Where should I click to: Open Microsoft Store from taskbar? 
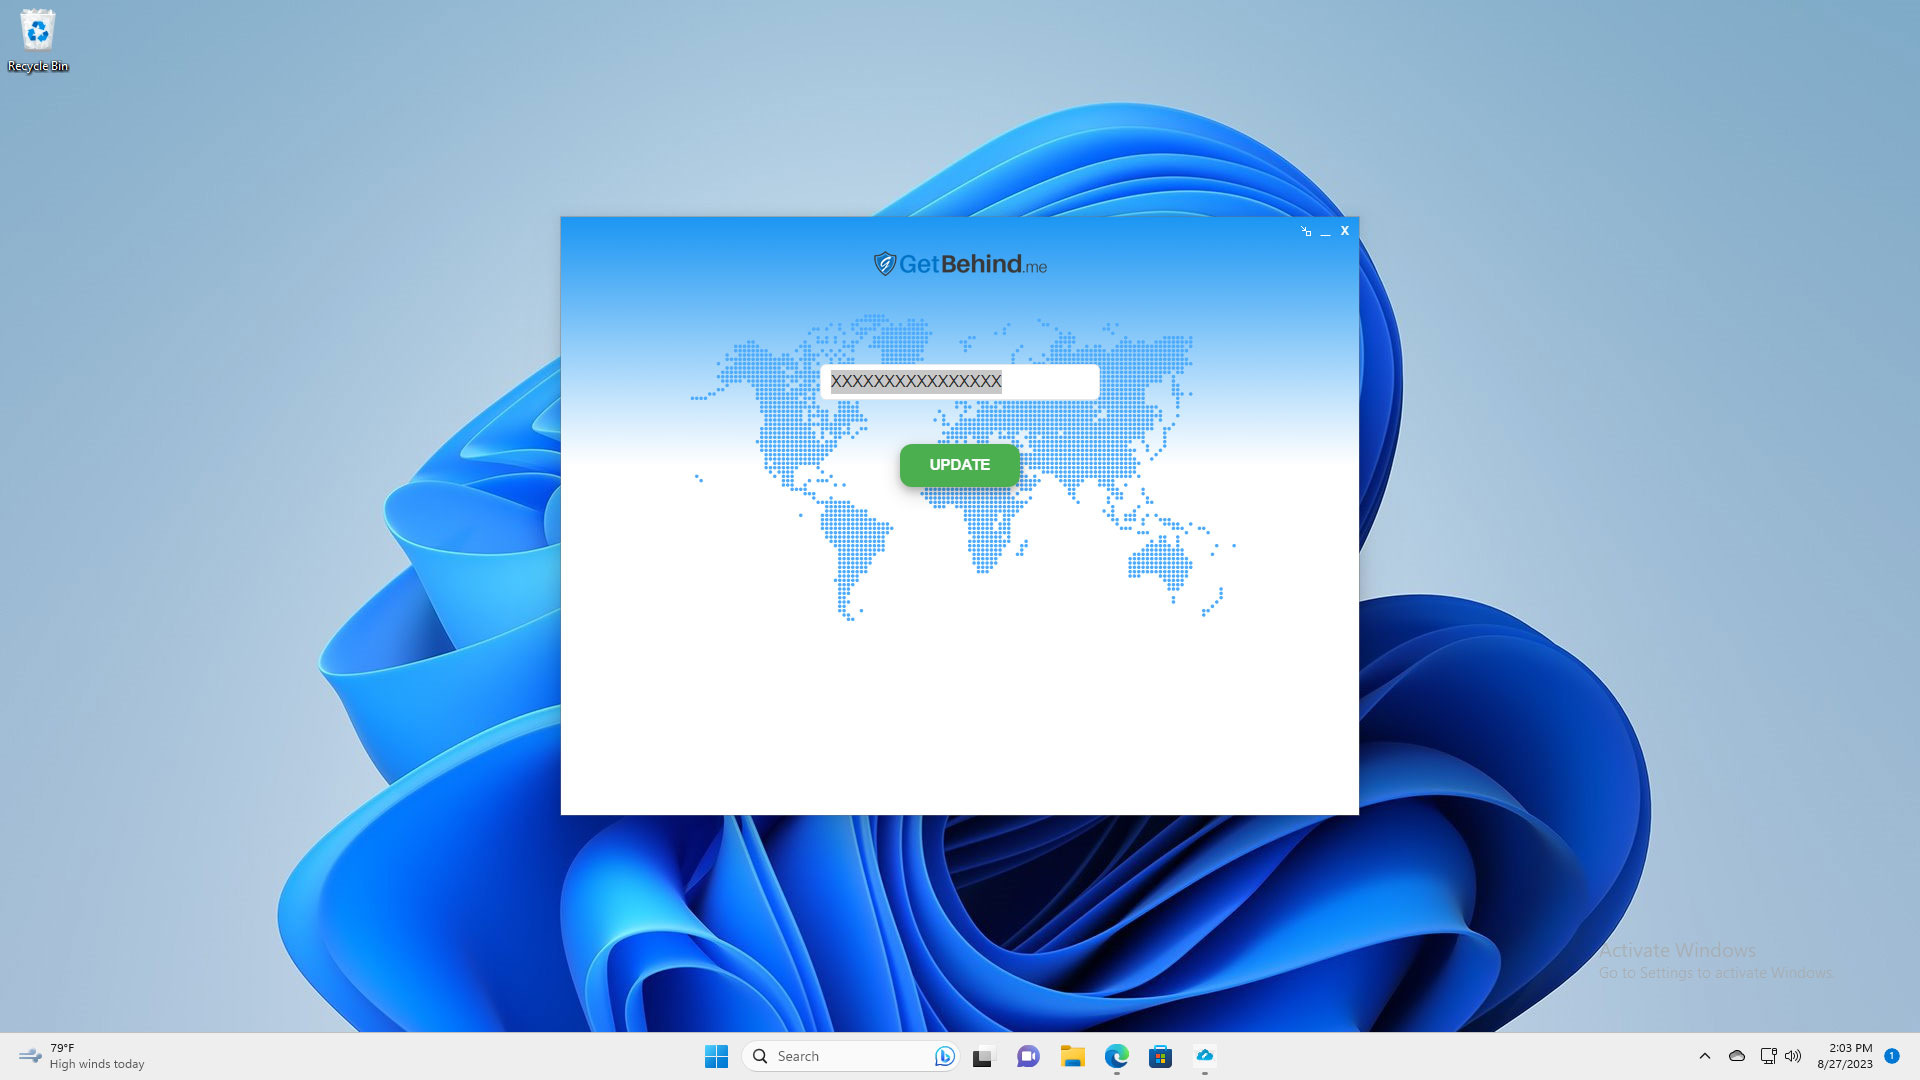[1160, 1056]
